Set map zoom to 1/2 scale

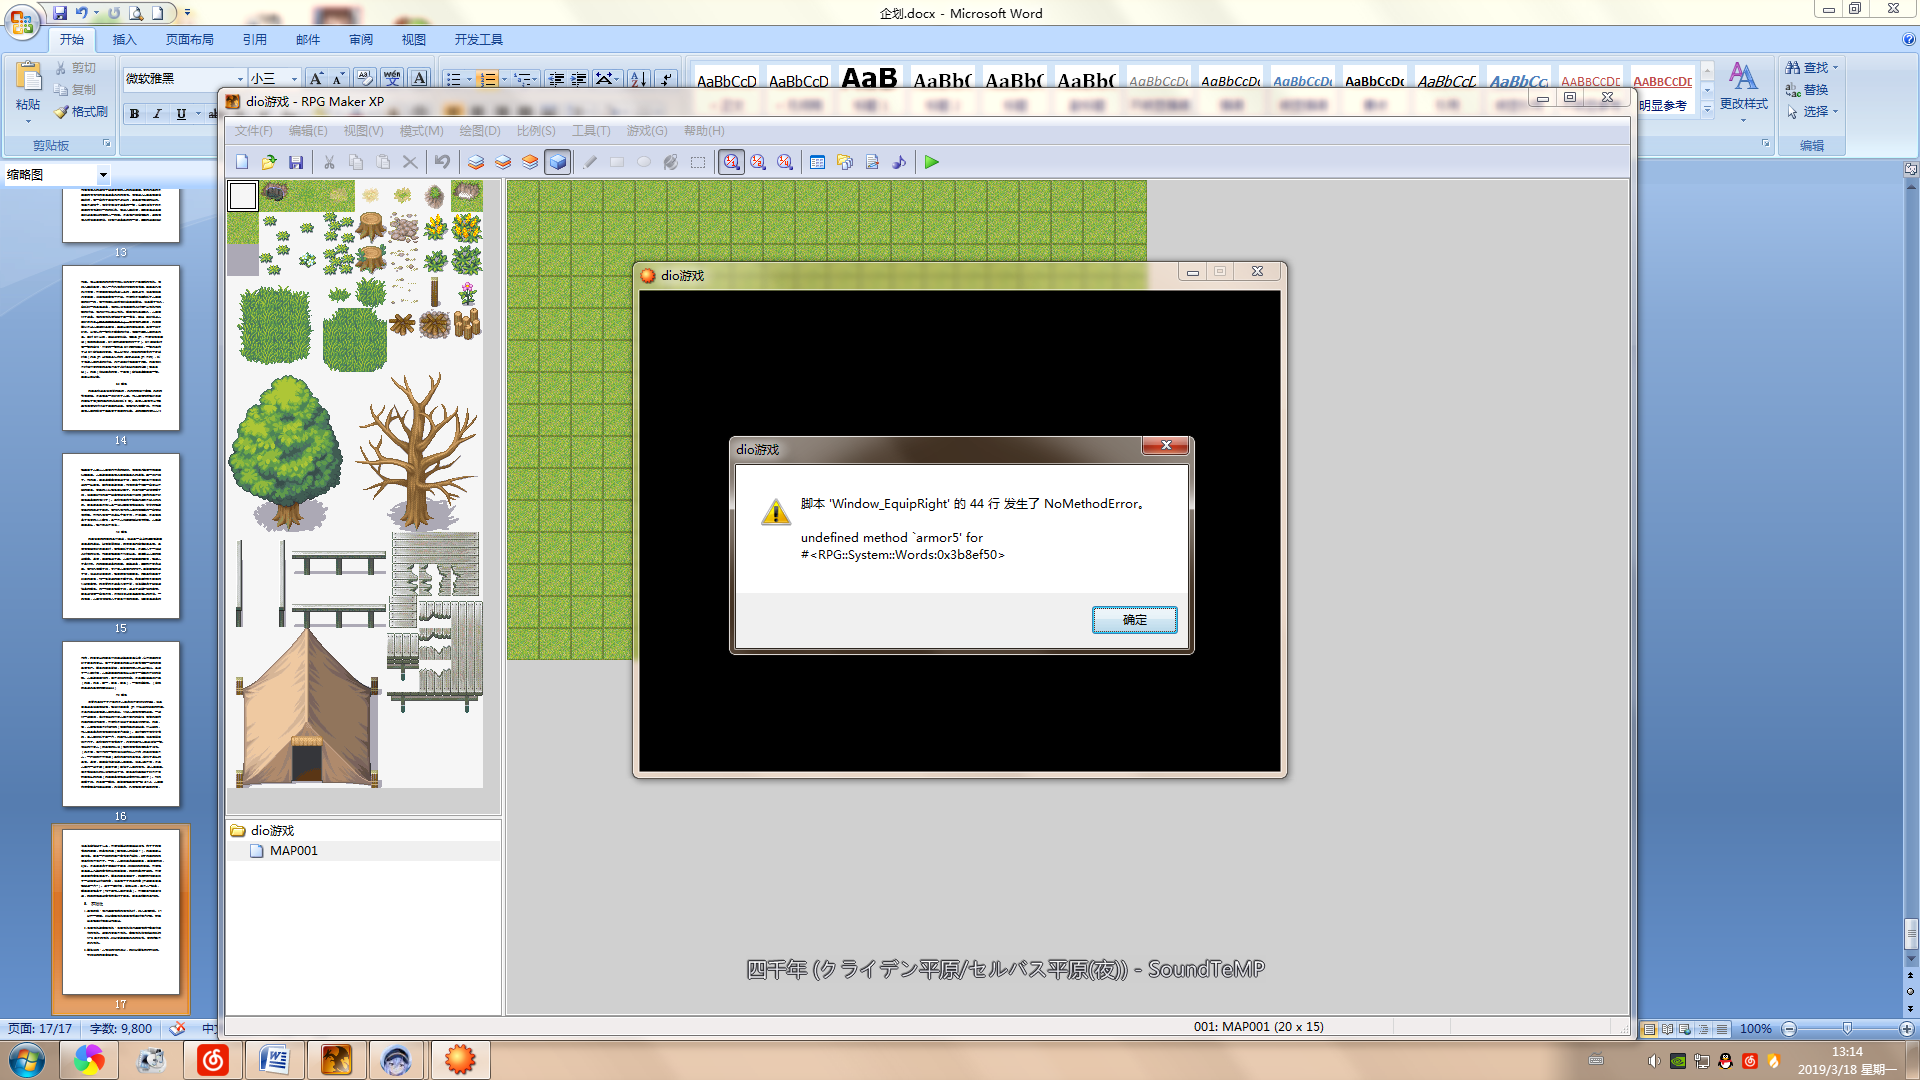759,162
